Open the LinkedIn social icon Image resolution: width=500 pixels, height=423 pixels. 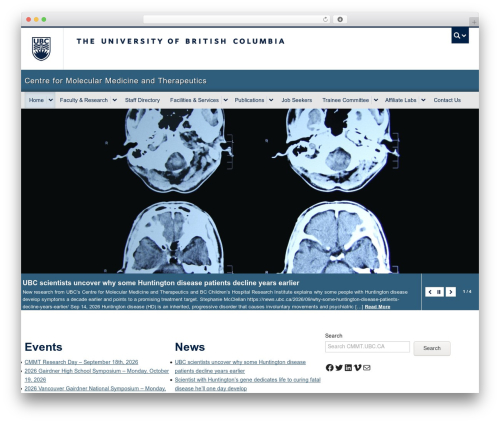point(348,367)
